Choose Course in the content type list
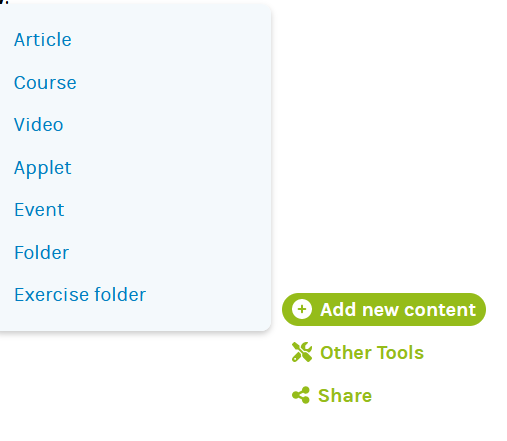The image size is (507, 441). click(45, 82)
